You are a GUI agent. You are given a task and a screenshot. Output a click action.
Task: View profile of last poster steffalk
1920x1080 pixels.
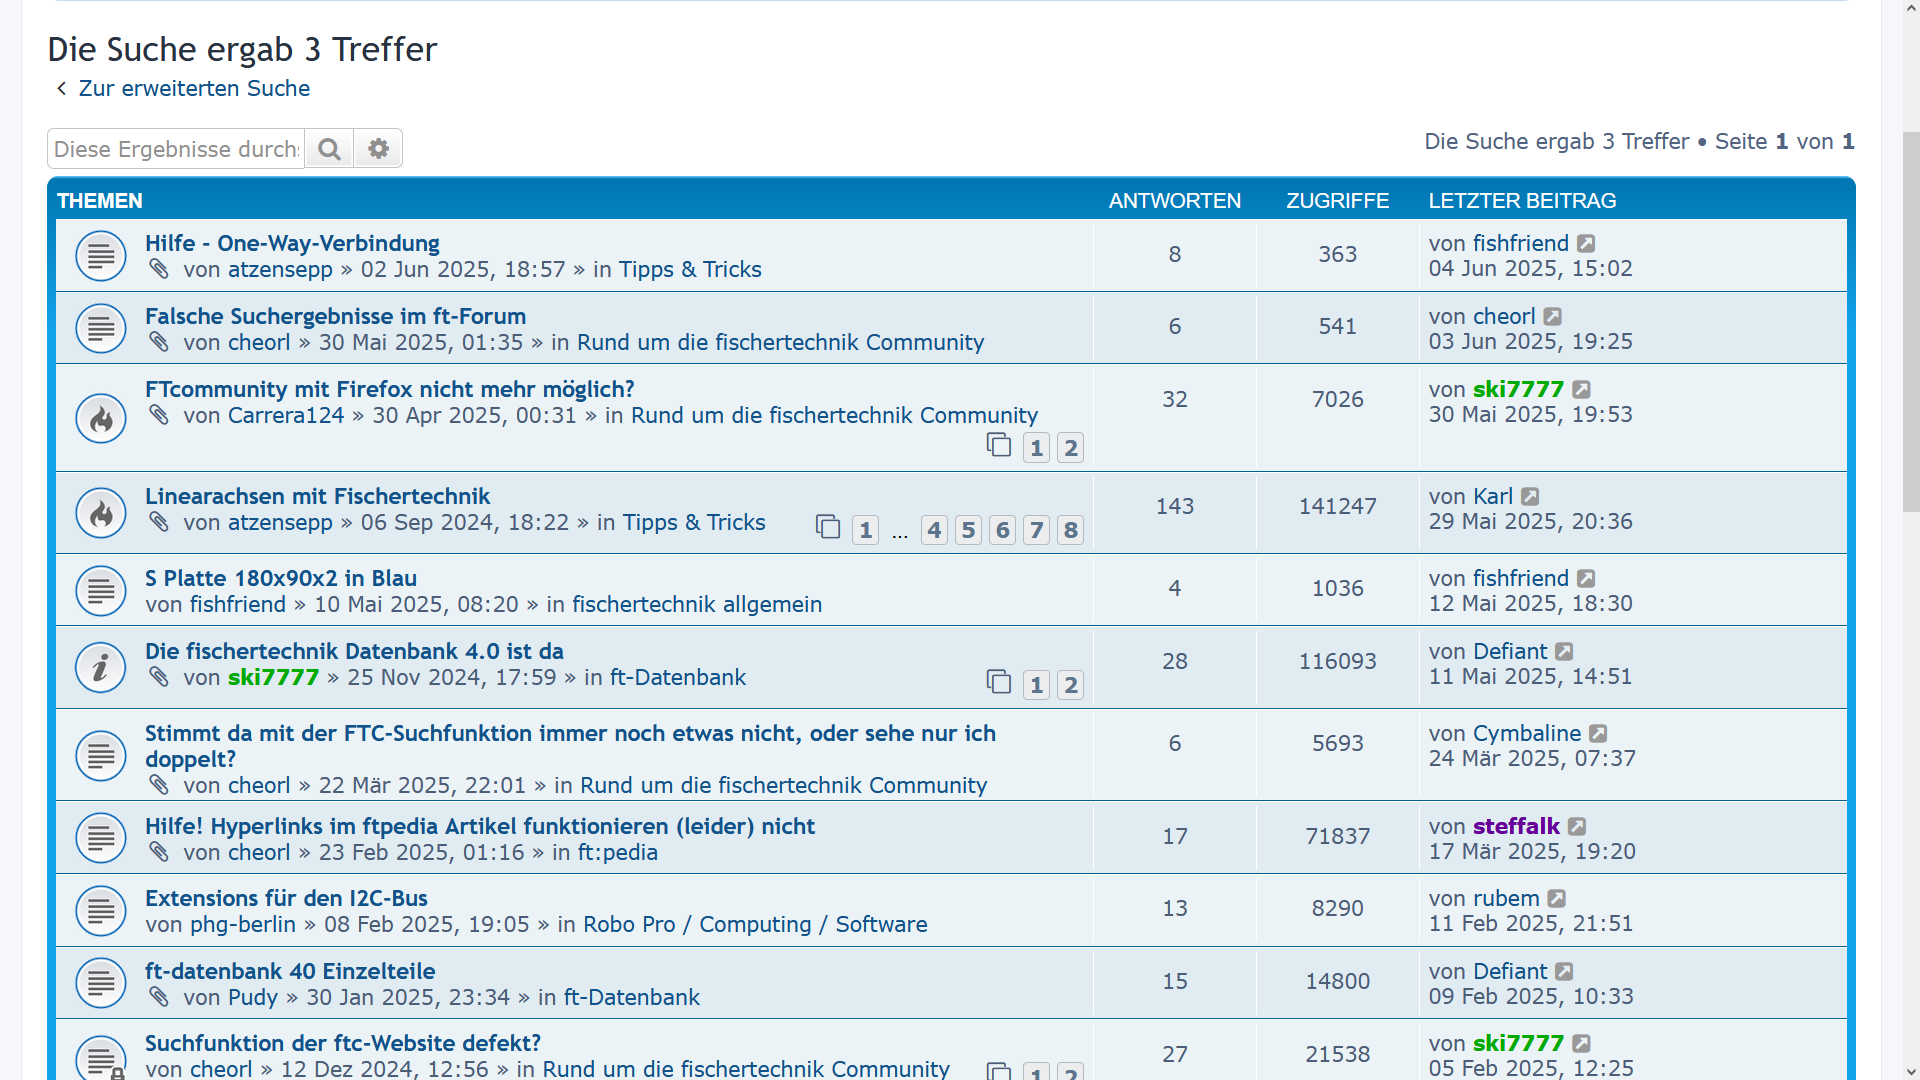1516,826
